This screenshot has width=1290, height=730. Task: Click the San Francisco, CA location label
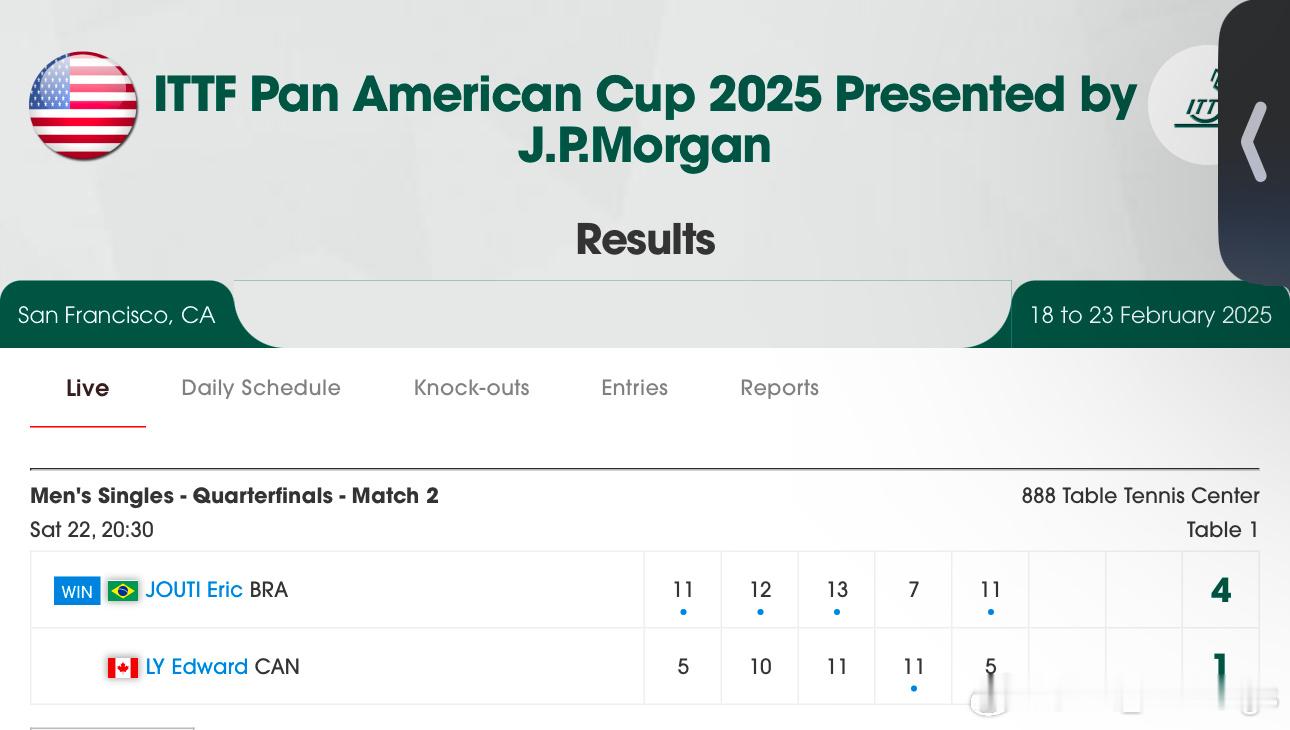(116, 315)
